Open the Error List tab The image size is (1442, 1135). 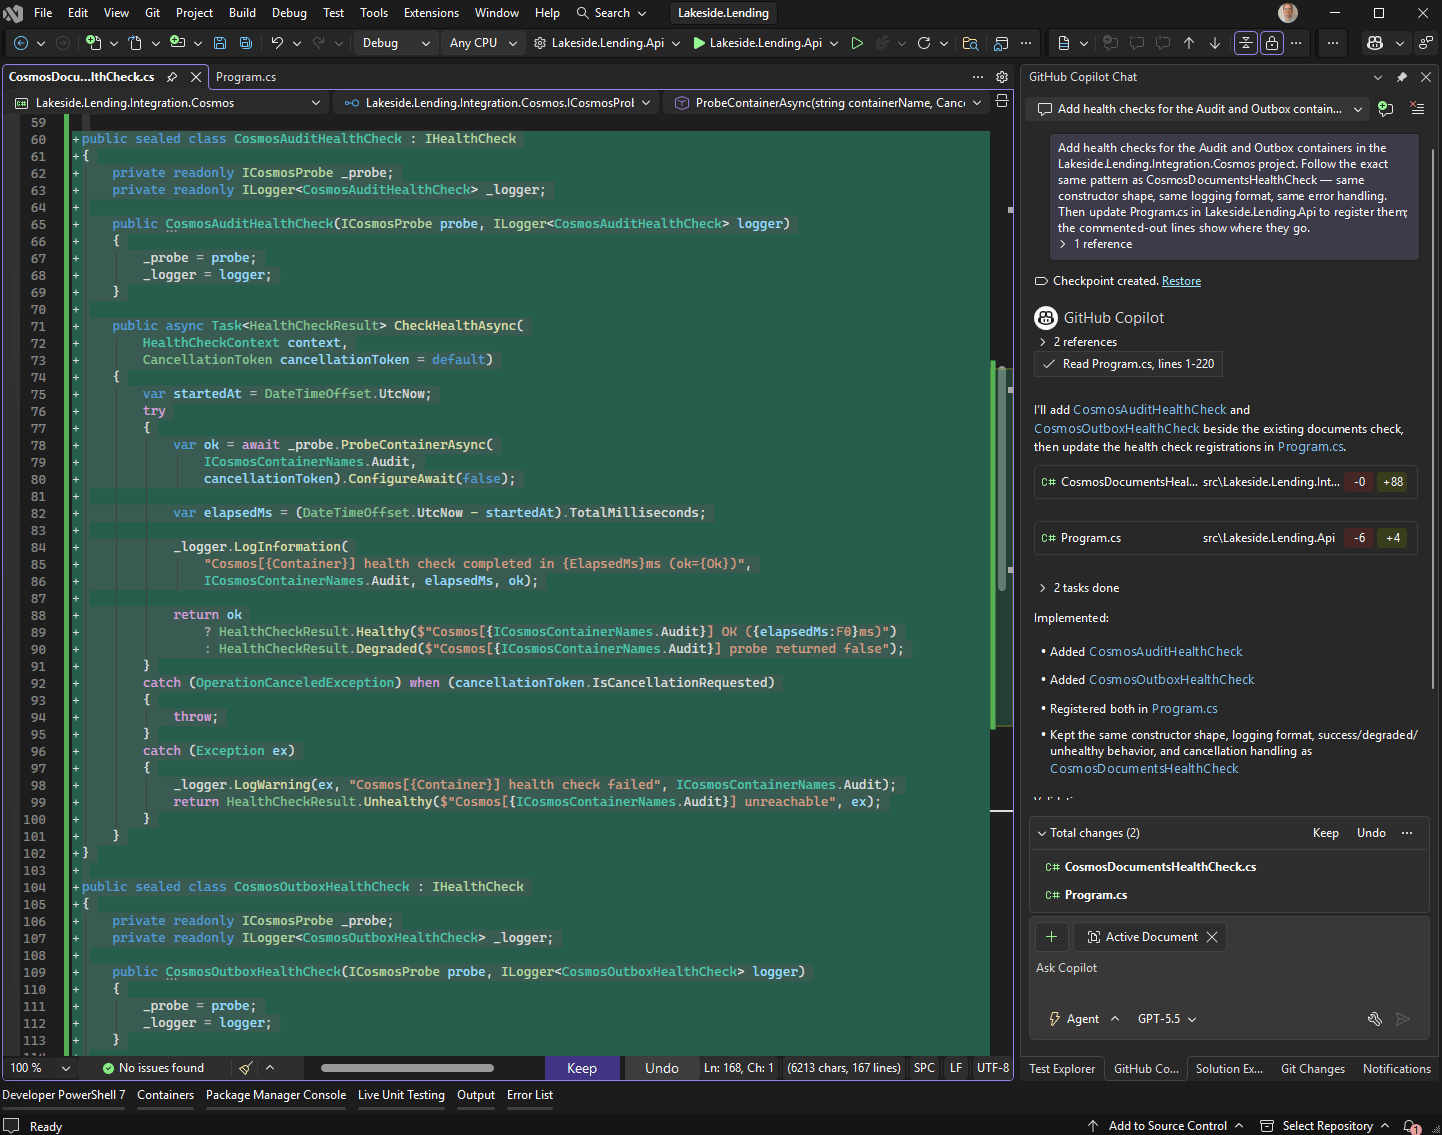[530, 1095]
